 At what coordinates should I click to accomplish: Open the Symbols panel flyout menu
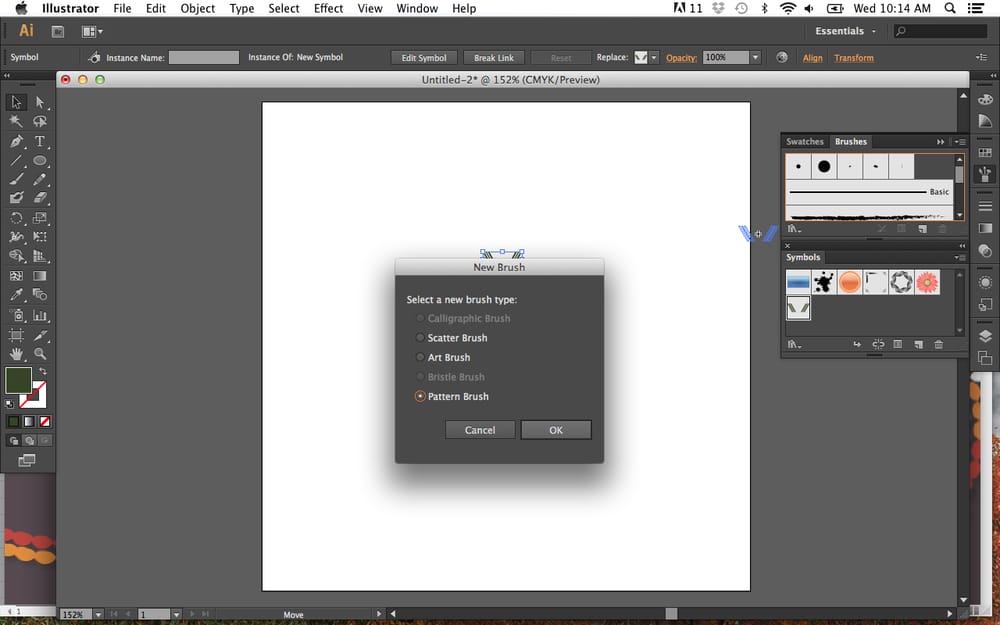[960, 258]
